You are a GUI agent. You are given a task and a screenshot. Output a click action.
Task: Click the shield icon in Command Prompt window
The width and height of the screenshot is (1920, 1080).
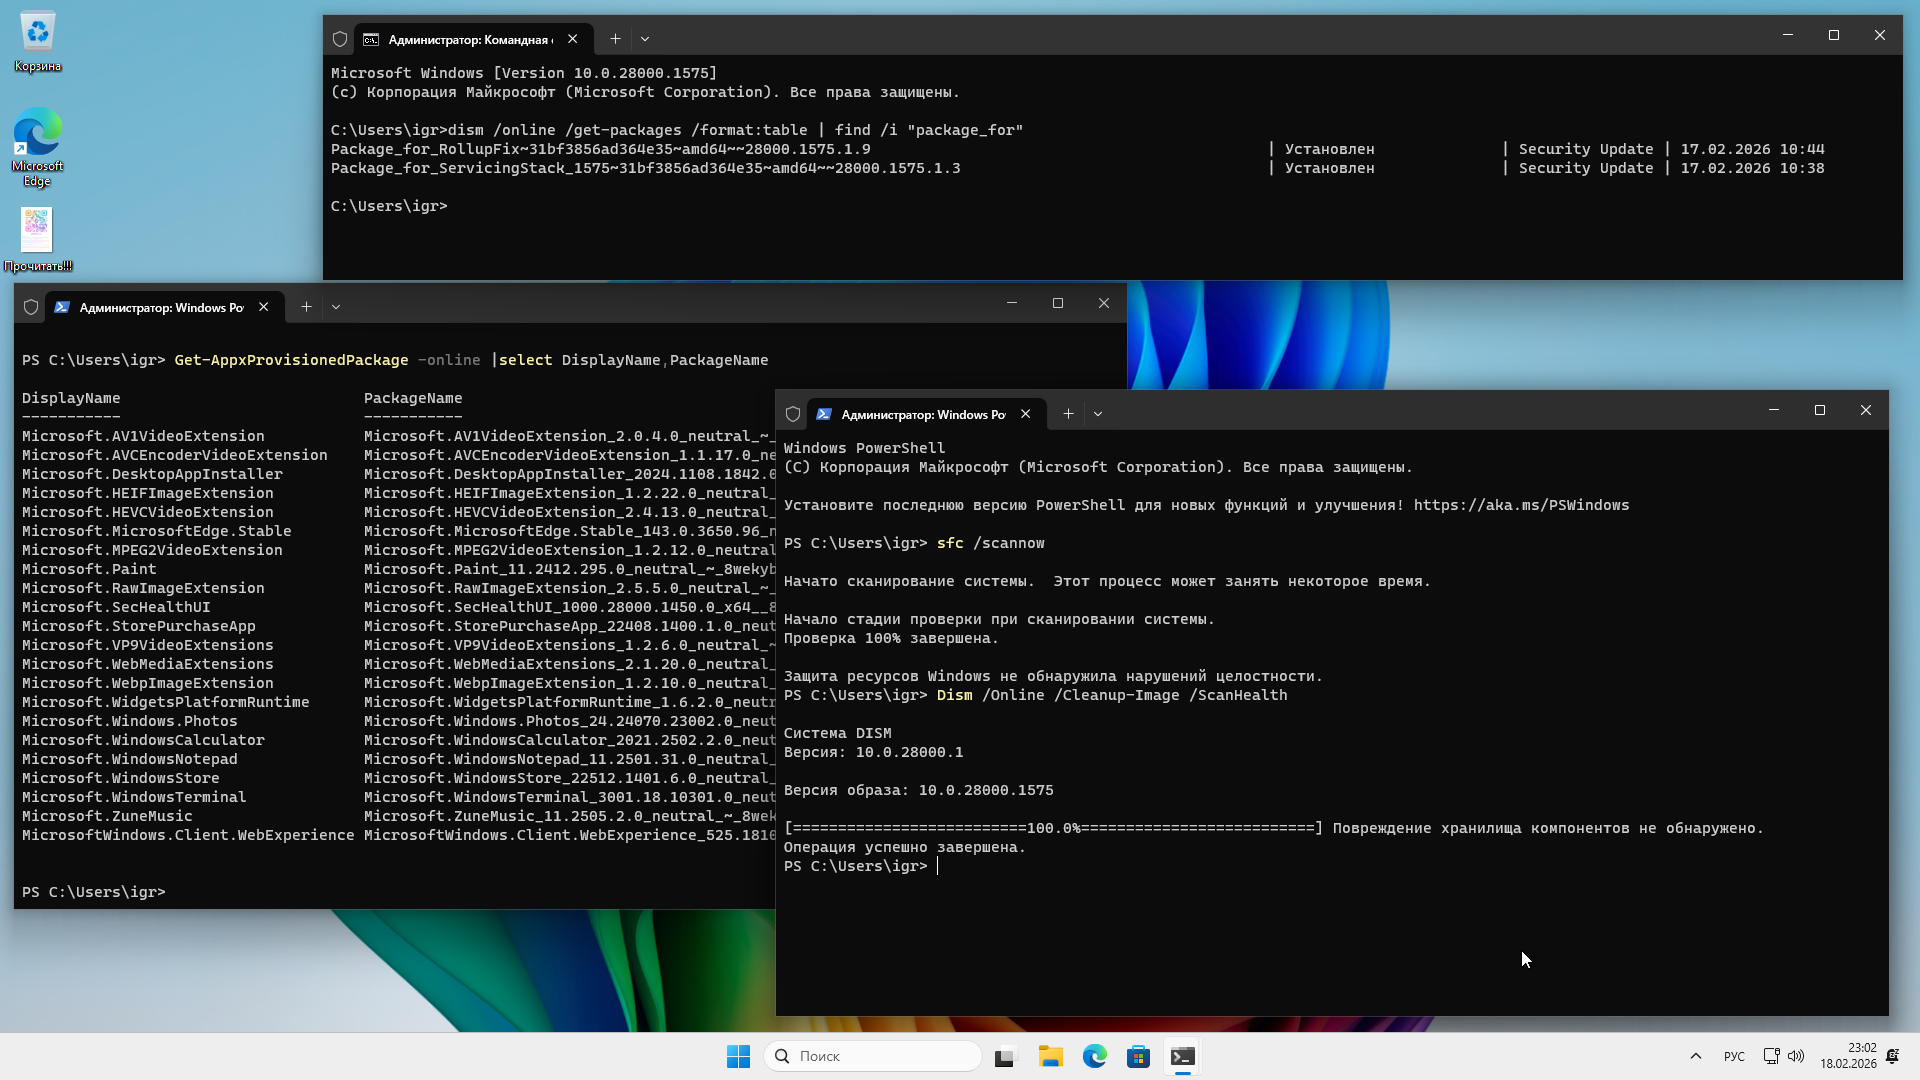tap(340, 39)
